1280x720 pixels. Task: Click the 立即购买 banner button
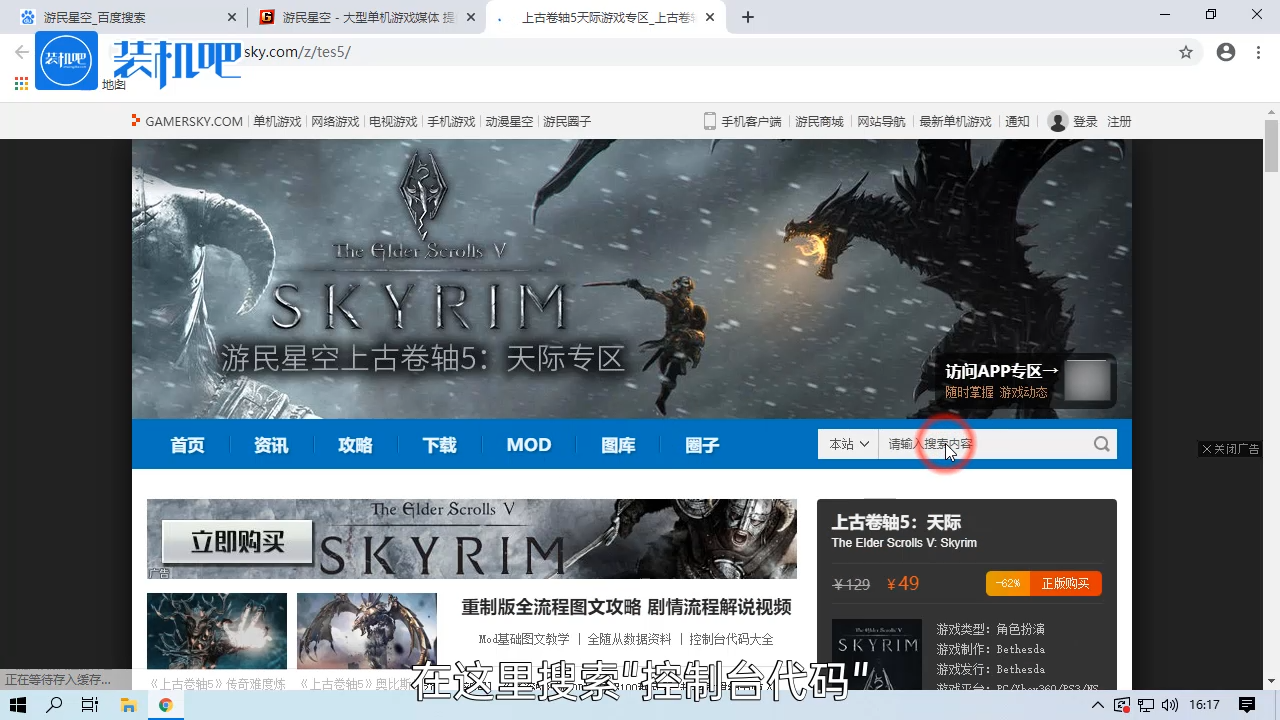pos(236,540)
